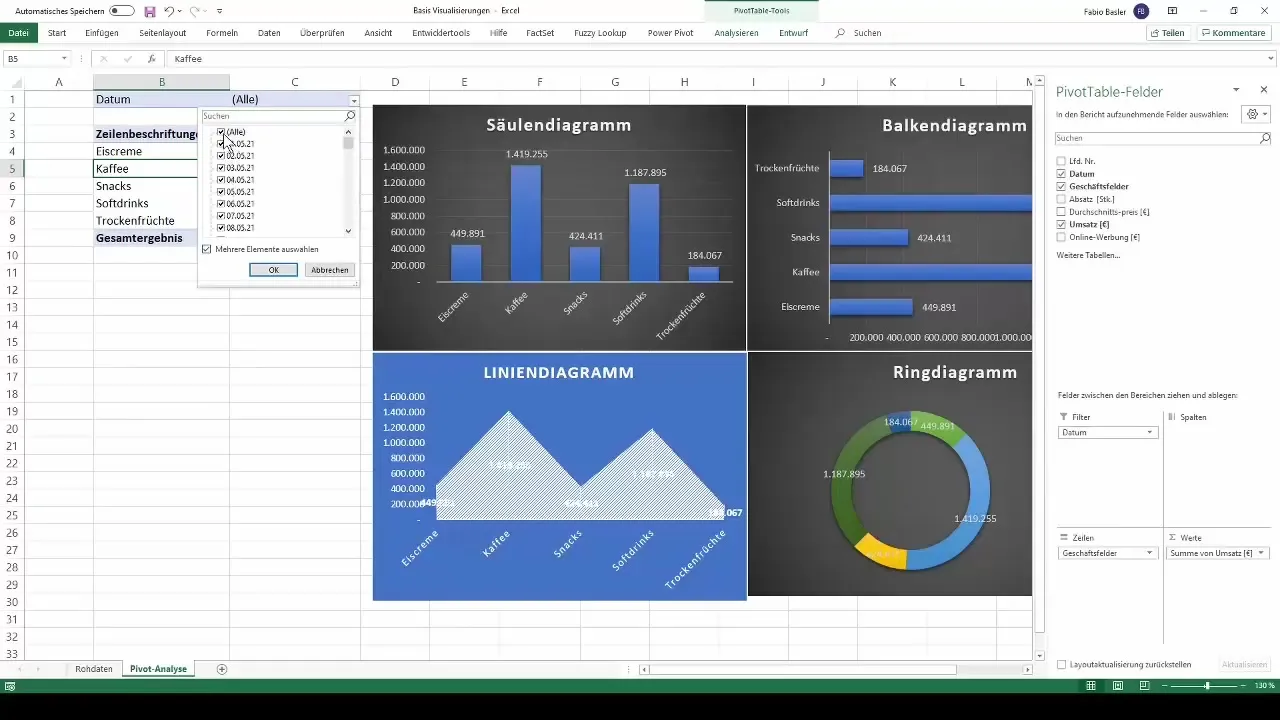Viewport: 1280px width, 720px height.
Task: Click zoom out minus in status bar
Action: pos(1166,686)
